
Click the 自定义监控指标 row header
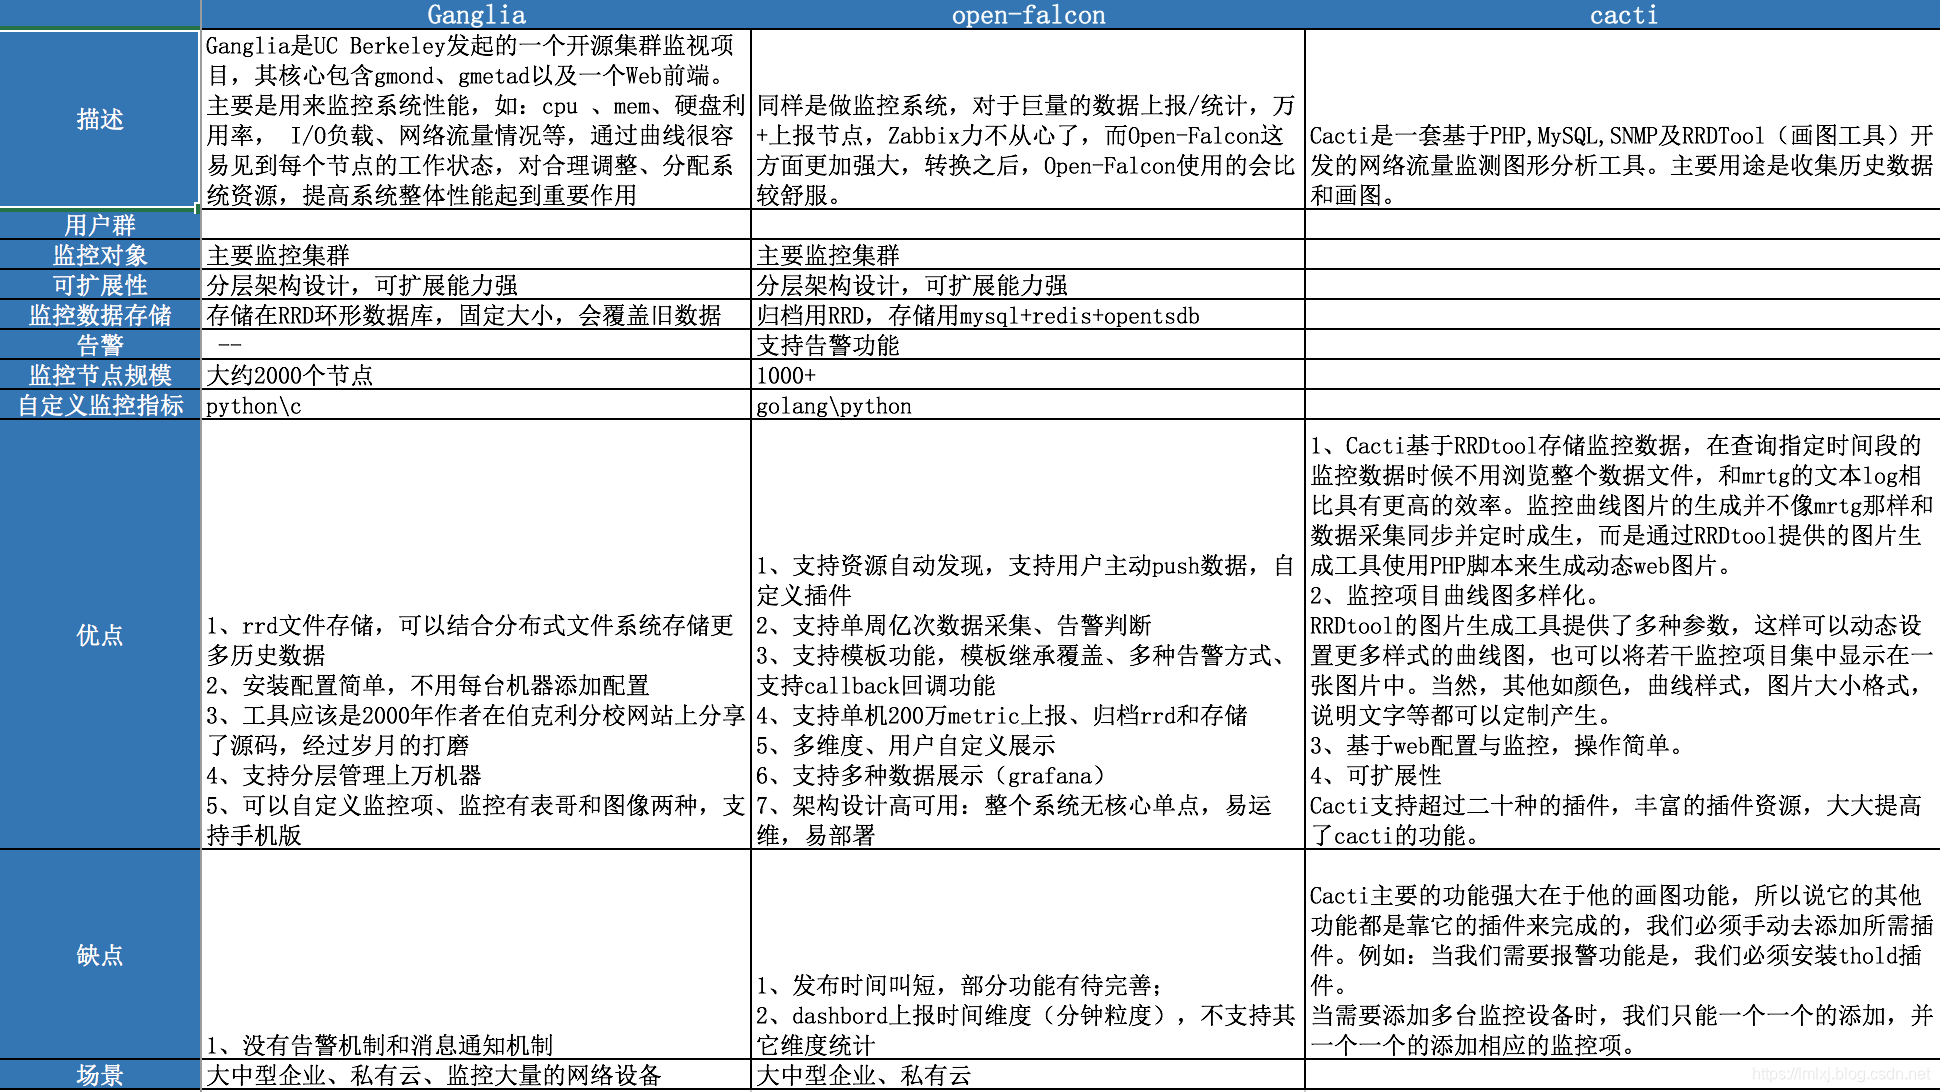point(100,405)
